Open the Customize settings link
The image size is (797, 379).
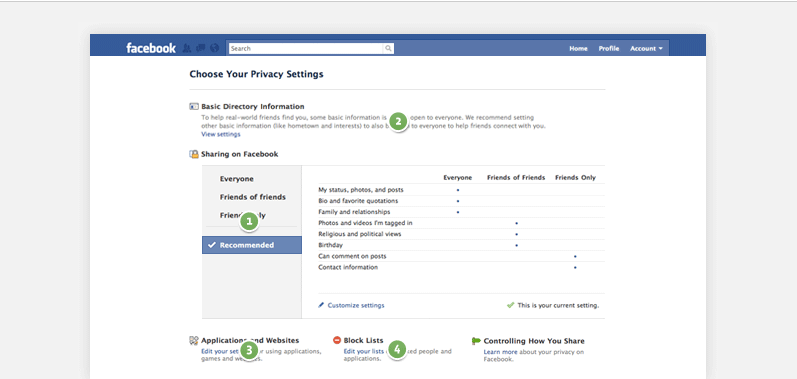pyautogui.click(x=356, y=305)
